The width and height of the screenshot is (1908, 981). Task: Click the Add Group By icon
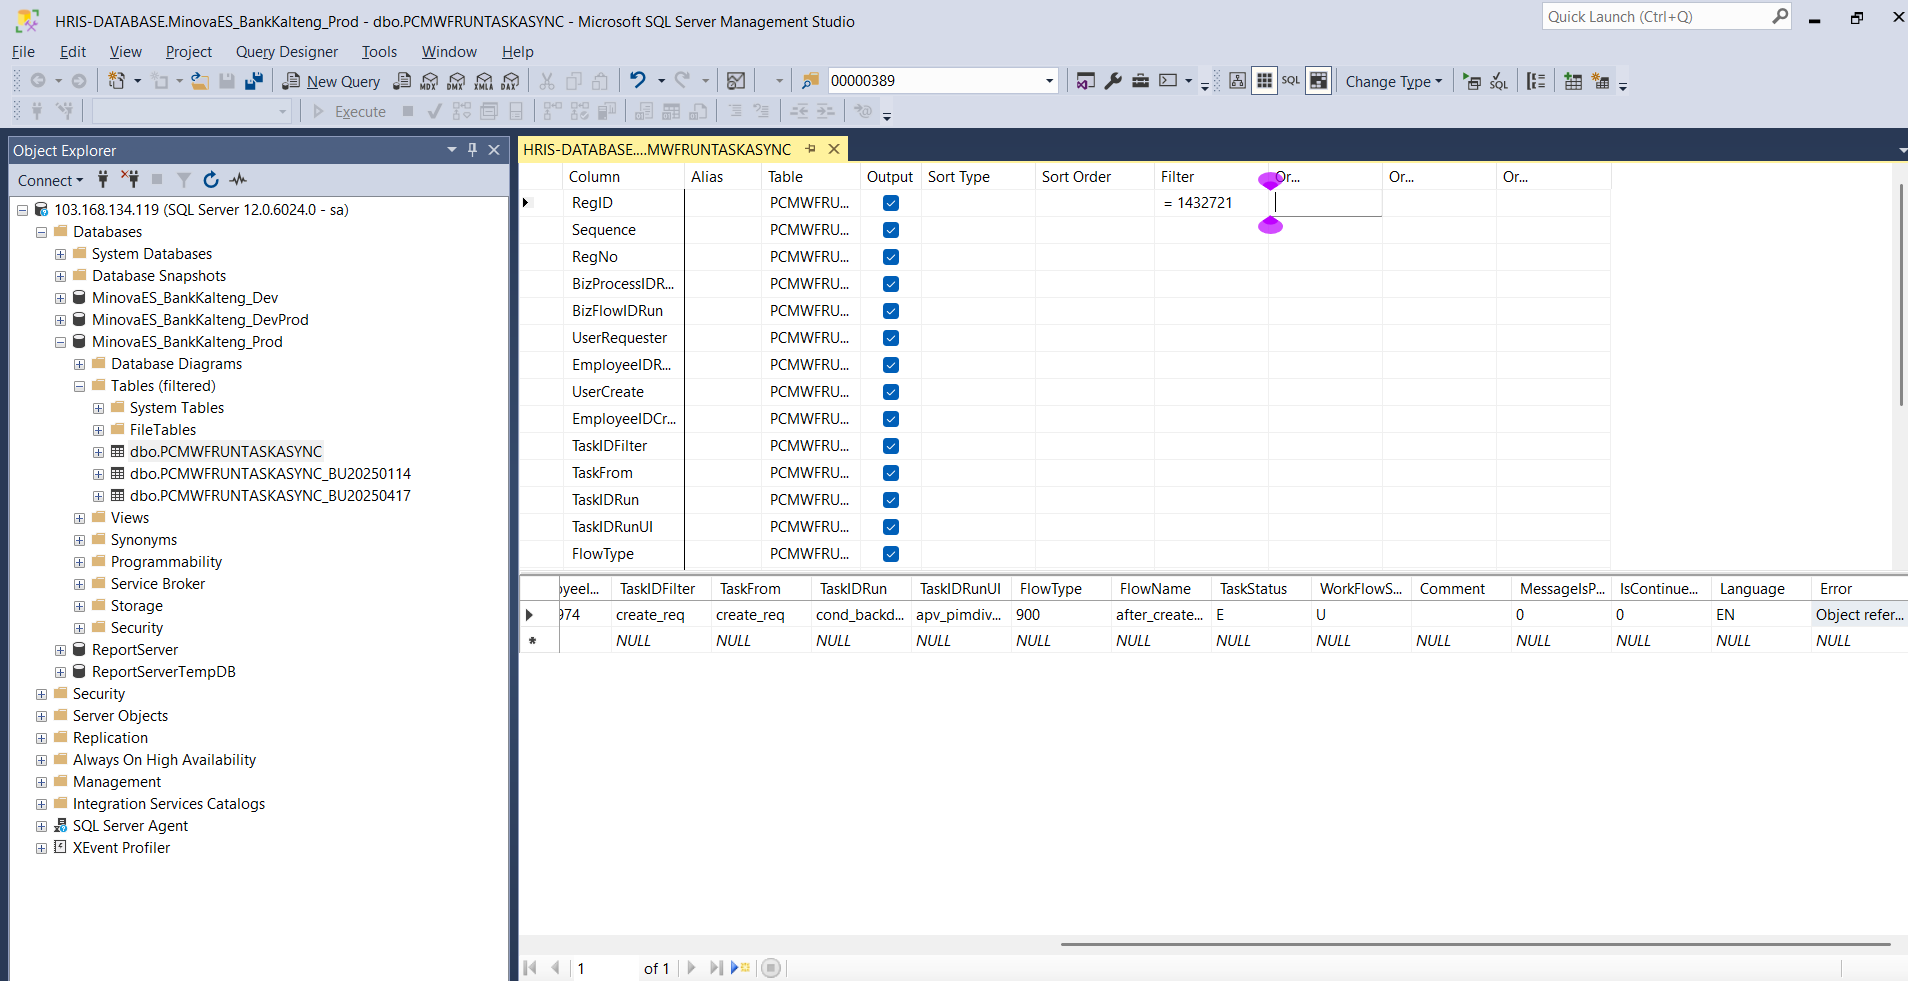tap(1537, 81)
